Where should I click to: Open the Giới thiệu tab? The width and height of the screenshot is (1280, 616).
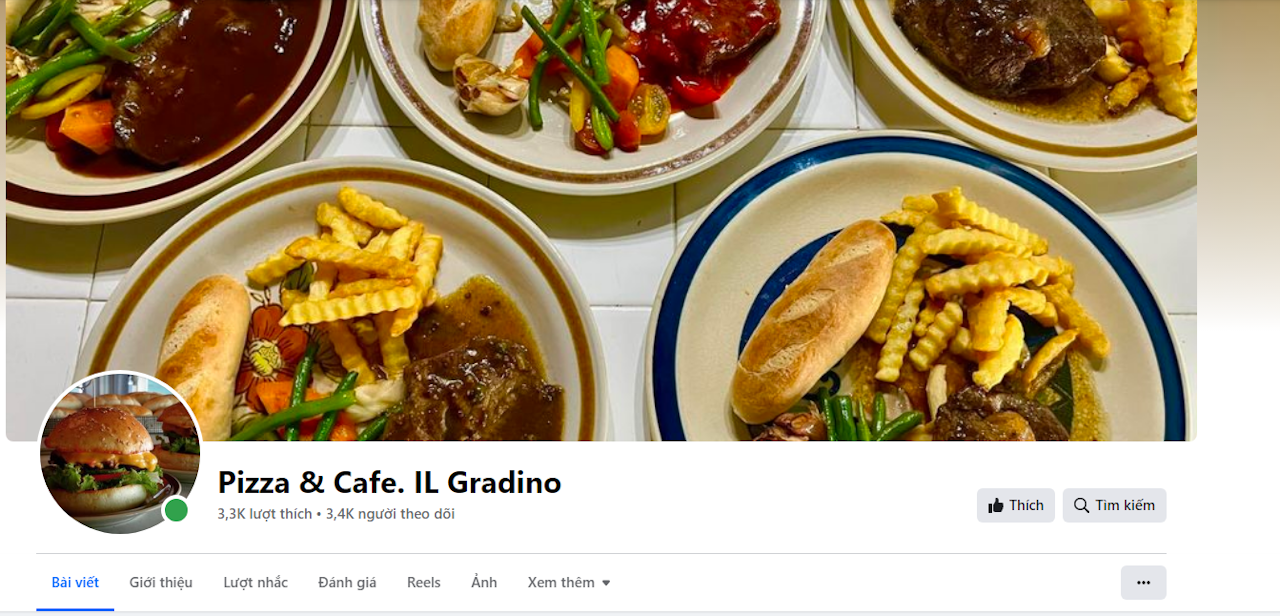click(x=161, y=583)
